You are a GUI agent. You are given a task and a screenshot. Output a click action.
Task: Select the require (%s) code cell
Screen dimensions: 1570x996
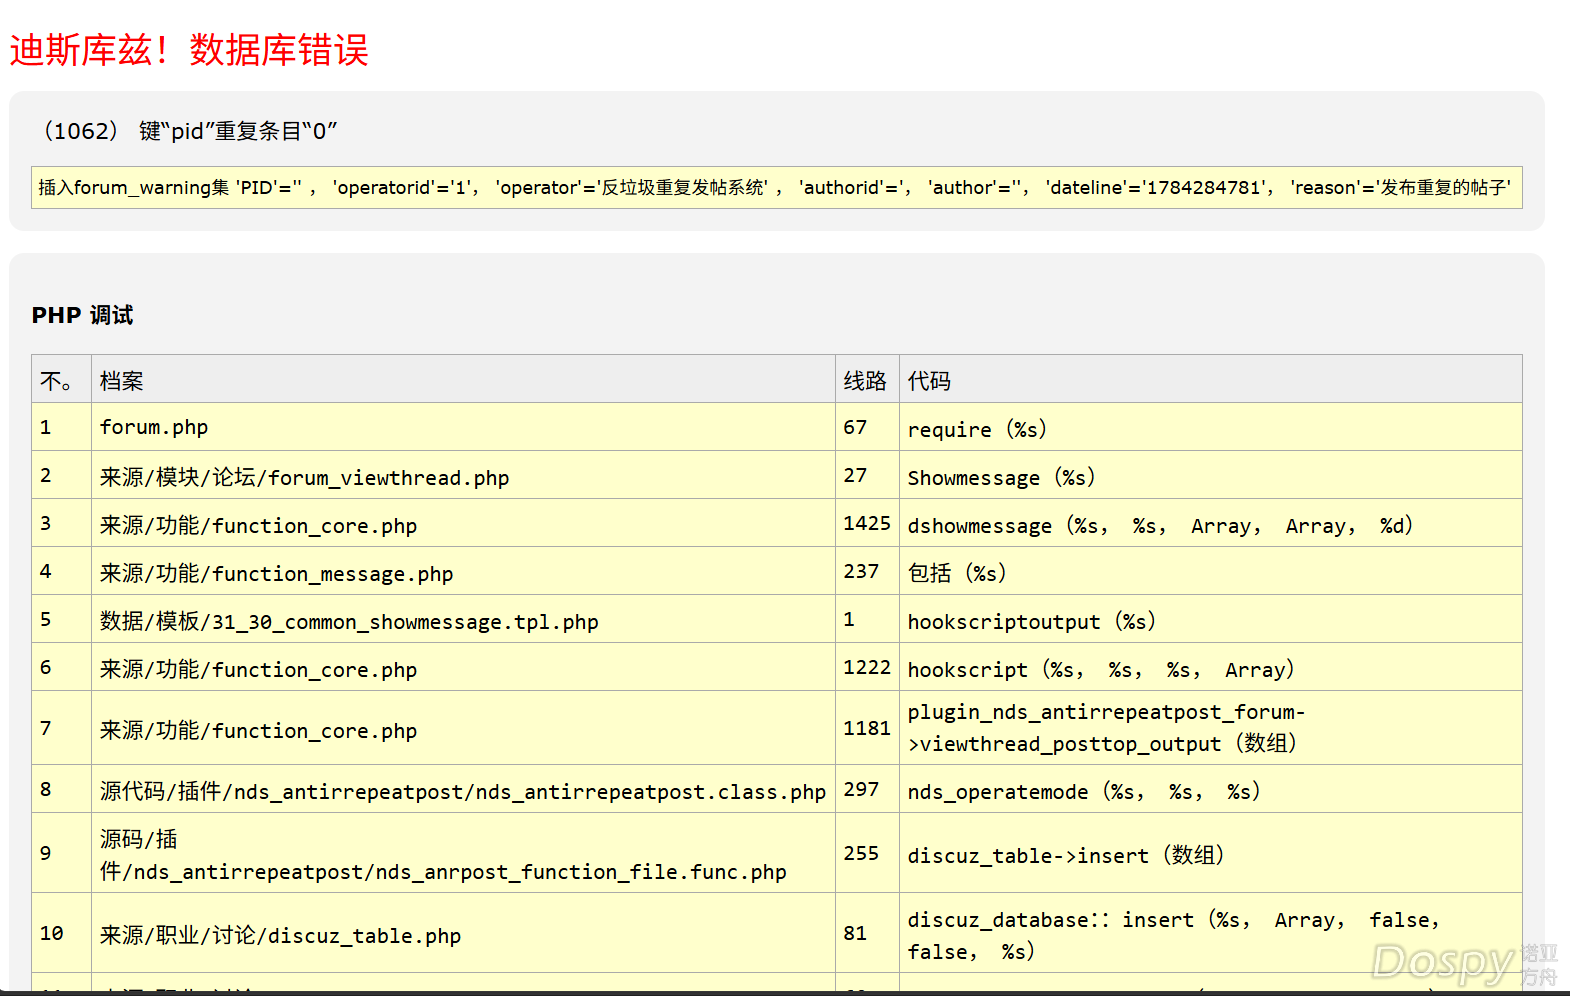click(1211, 427)
